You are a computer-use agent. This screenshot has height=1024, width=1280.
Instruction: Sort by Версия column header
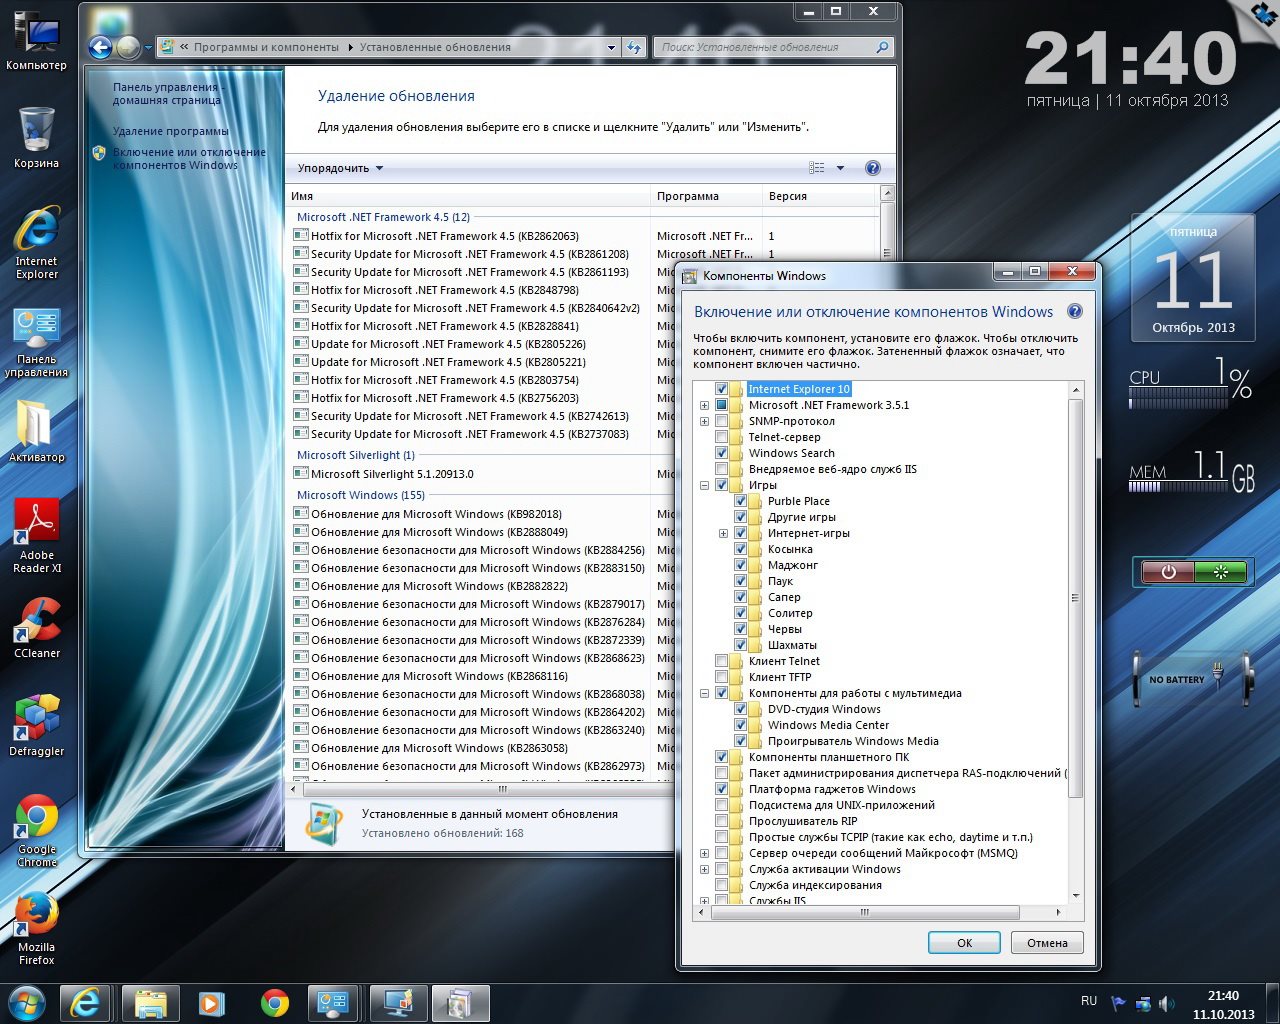(x=819, y=196)
